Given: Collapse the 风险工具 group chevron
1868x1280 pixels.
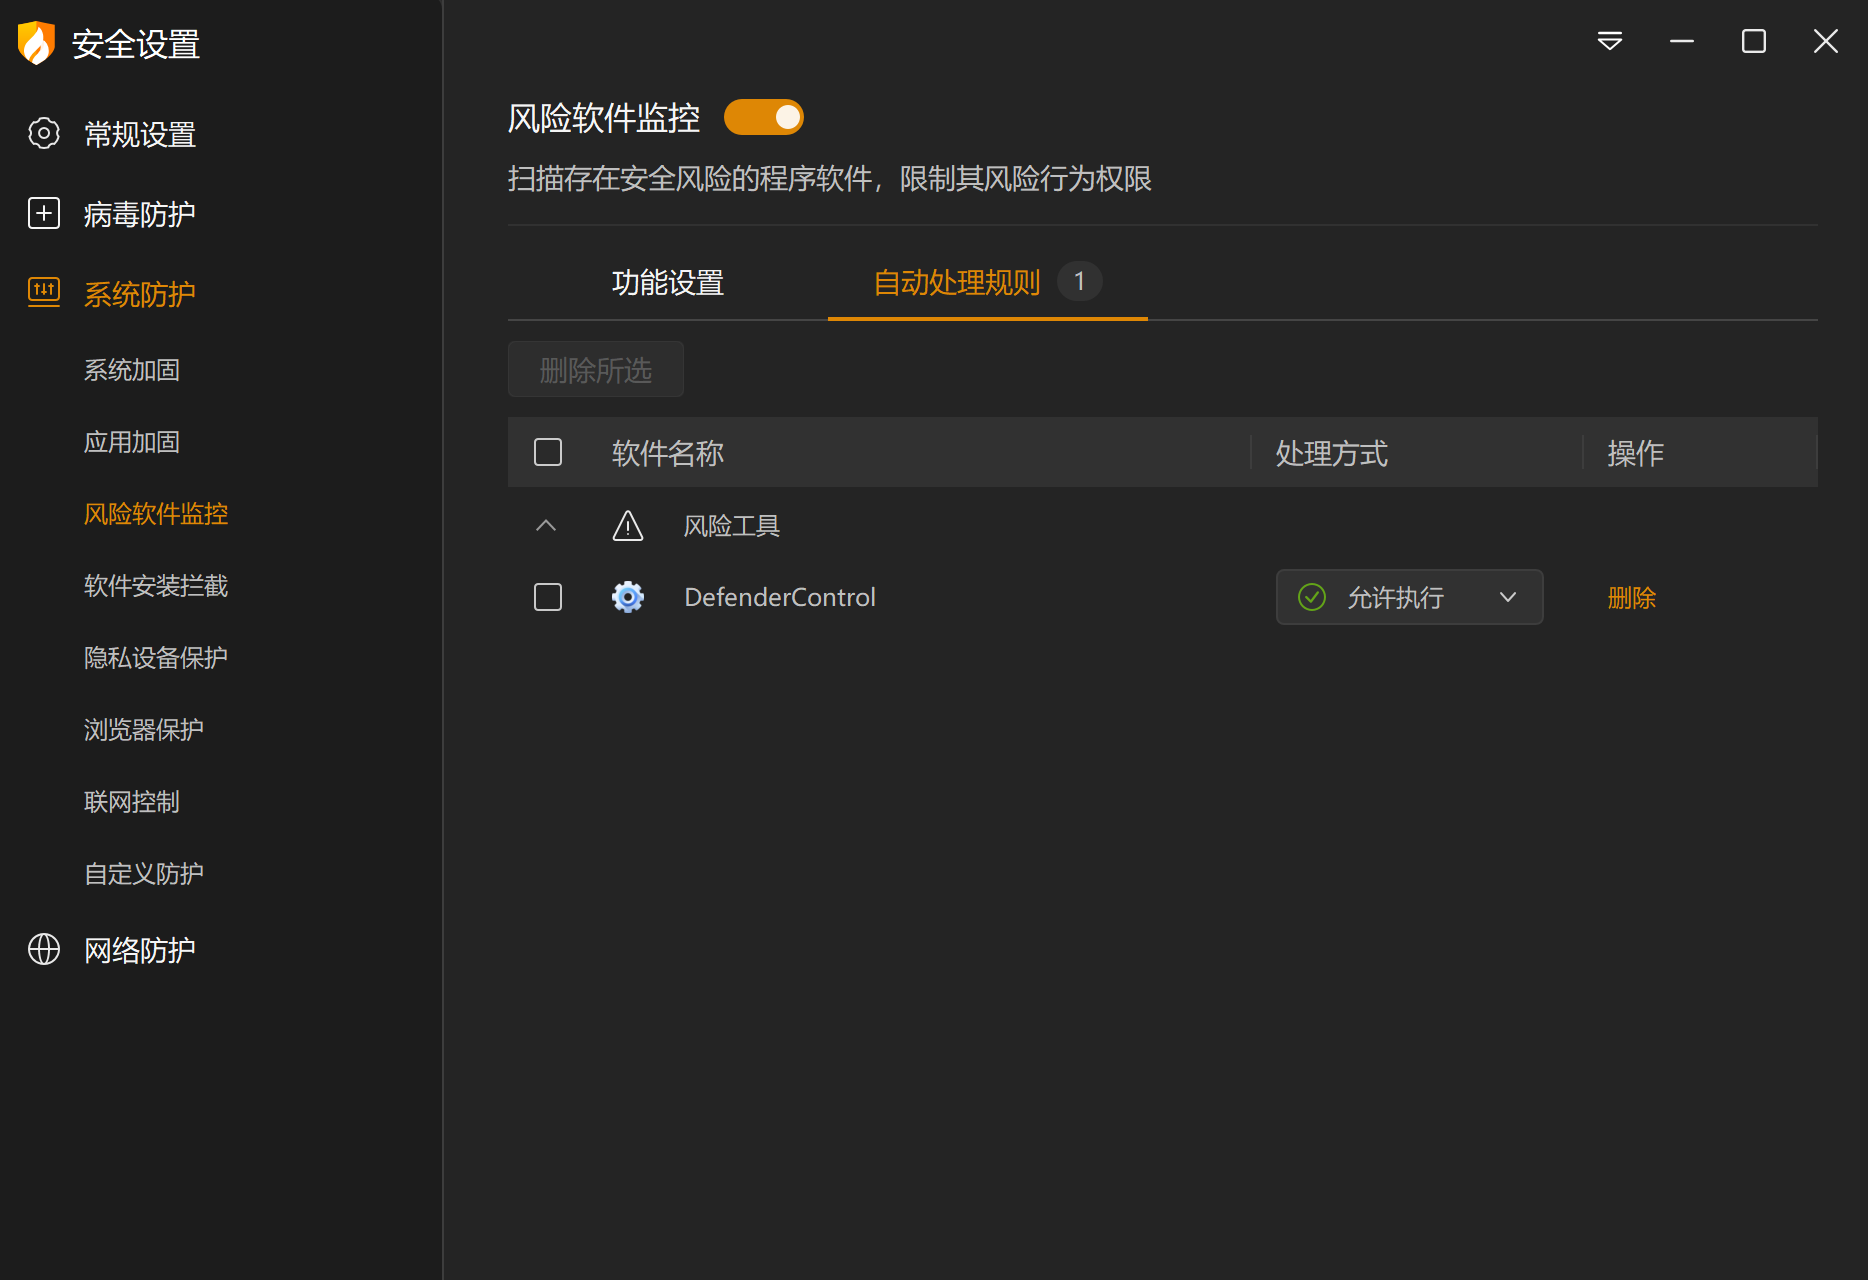Looking at the screenshot, I should [546, 525].
